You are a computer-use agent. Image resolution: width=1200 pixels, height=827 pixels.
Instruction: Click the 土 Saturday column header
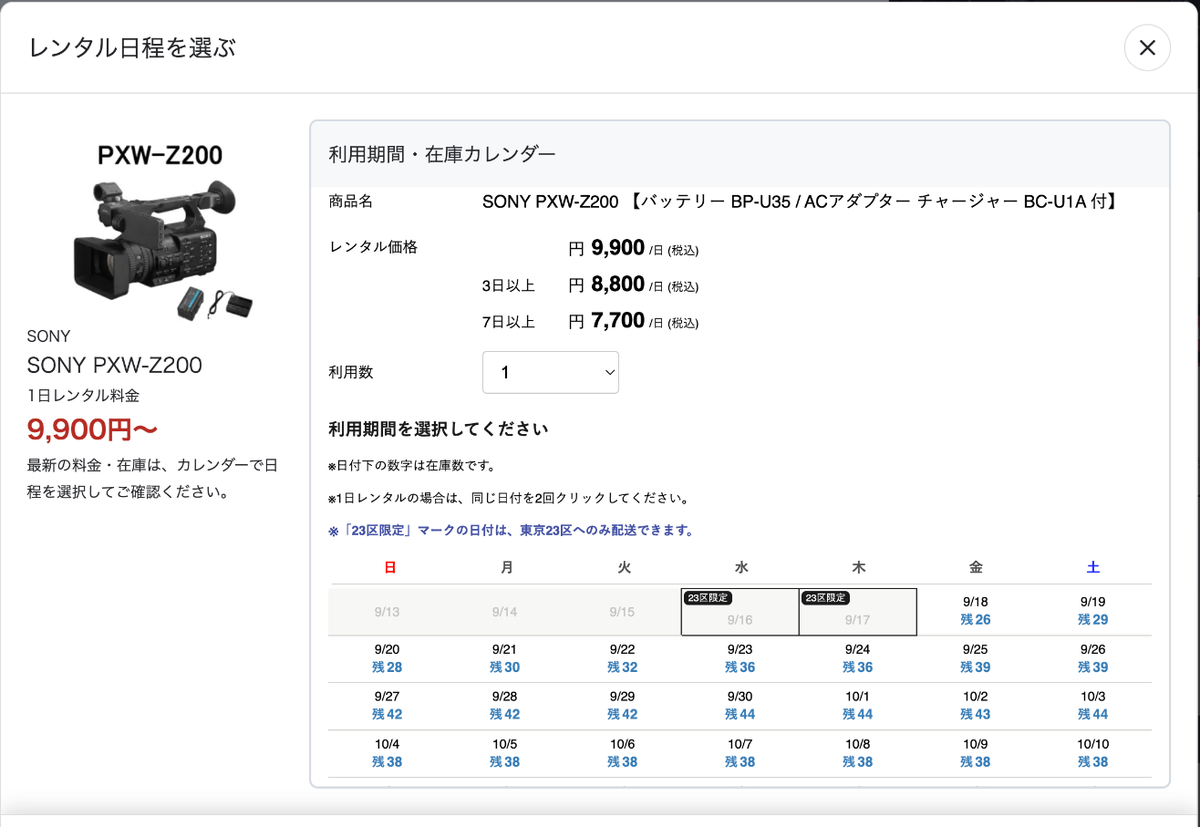pos(1093,567)
